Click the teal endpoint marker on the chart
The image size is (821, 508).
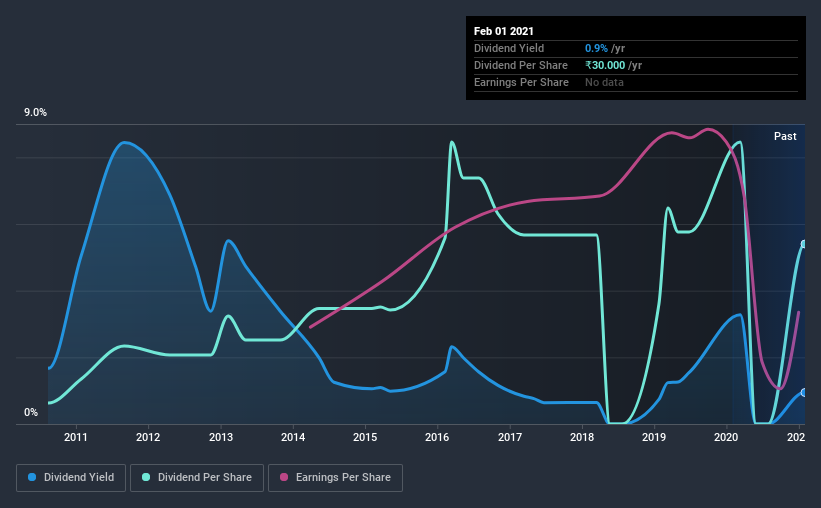803,244
